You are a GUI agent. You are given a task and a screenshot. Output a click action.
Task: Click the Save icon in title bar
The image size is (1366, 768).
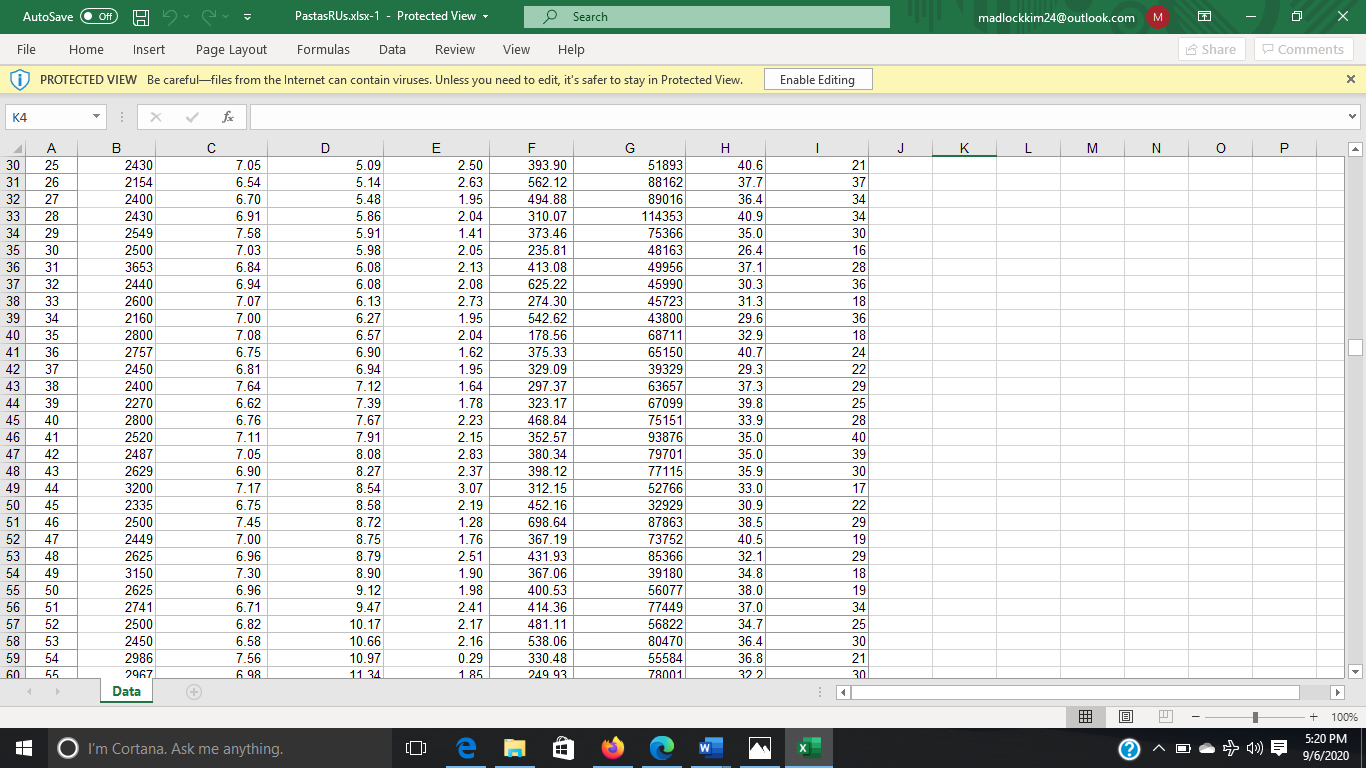(x=142, y=17)
